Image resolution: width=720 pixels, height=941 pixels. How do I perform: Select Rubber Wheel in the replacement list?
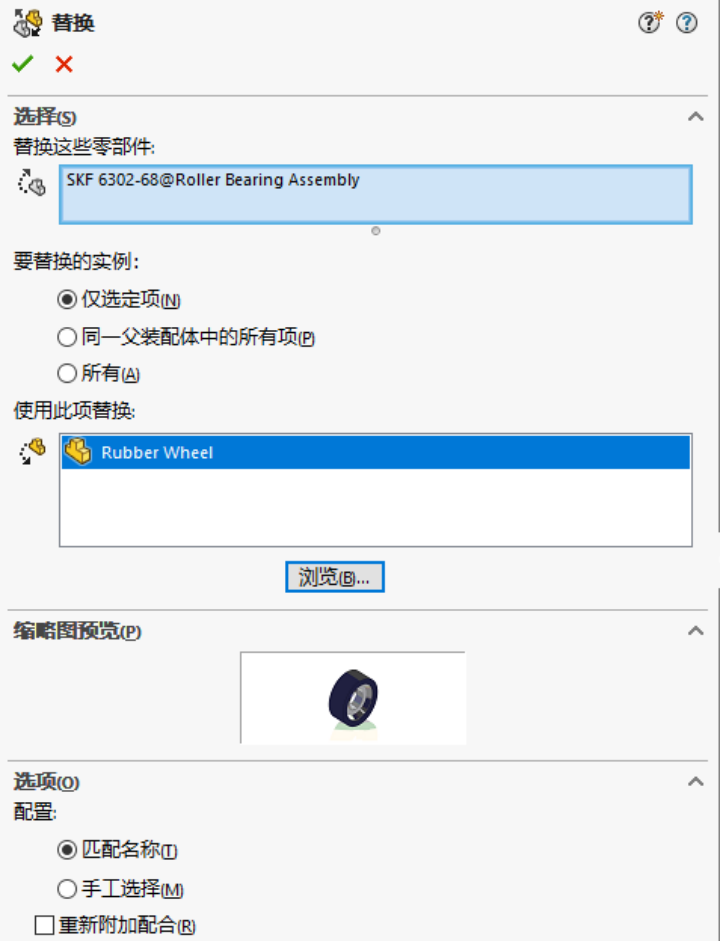(376, 452)
